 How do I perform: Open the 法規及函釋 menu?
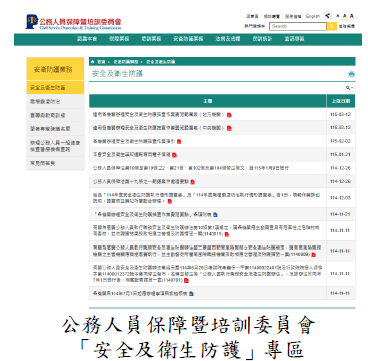point(228,39)
